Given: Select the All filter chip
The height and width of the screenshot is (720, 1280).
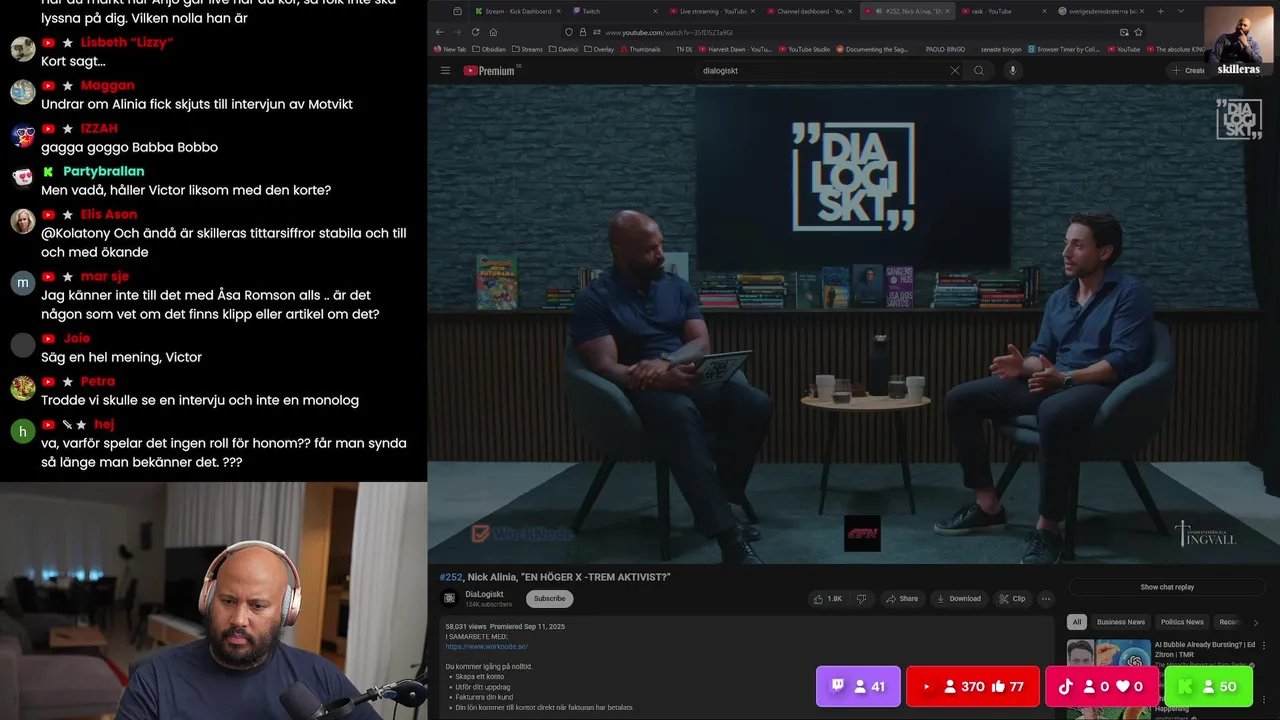Looking at the screenshot, I should [x=1077, y=622].
